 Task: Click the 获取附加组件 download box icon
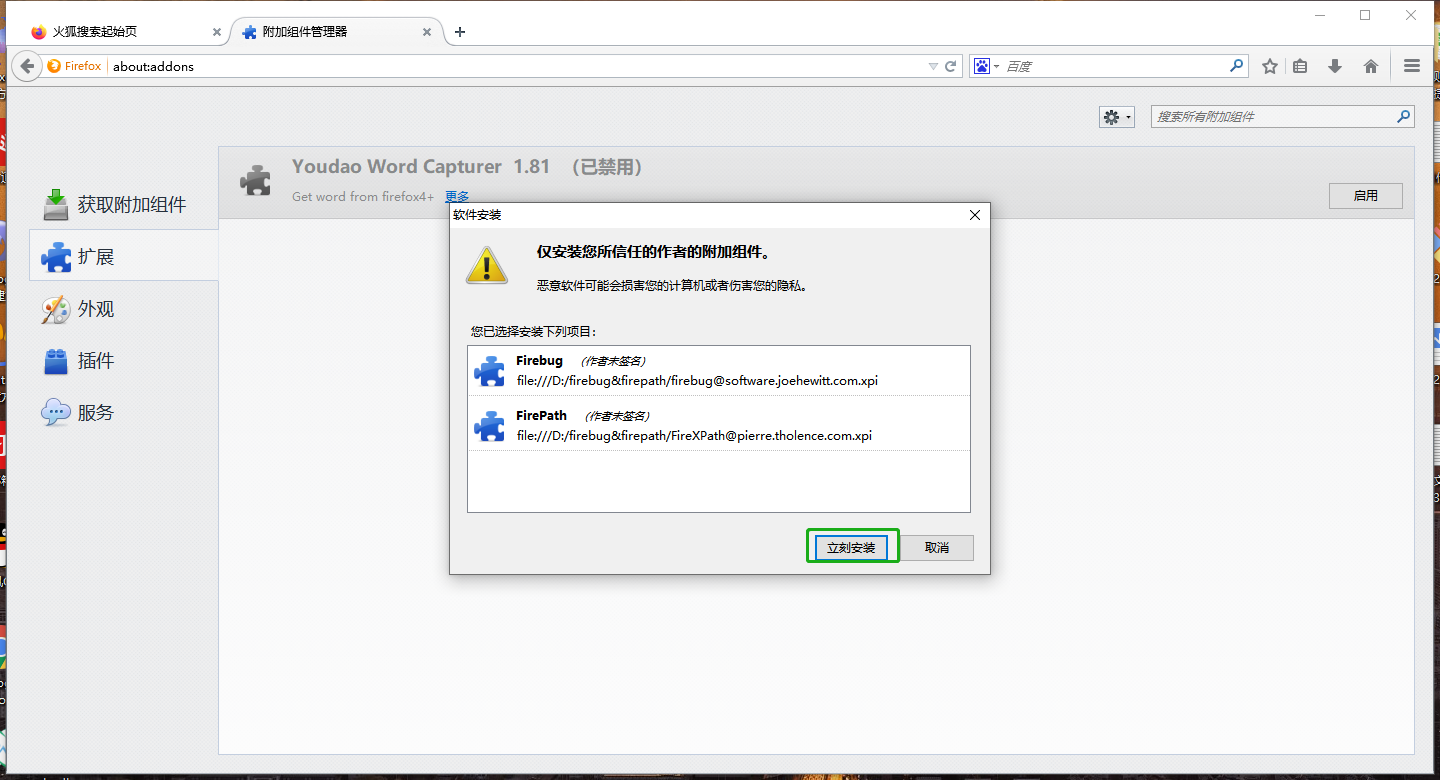coord(56,204)
